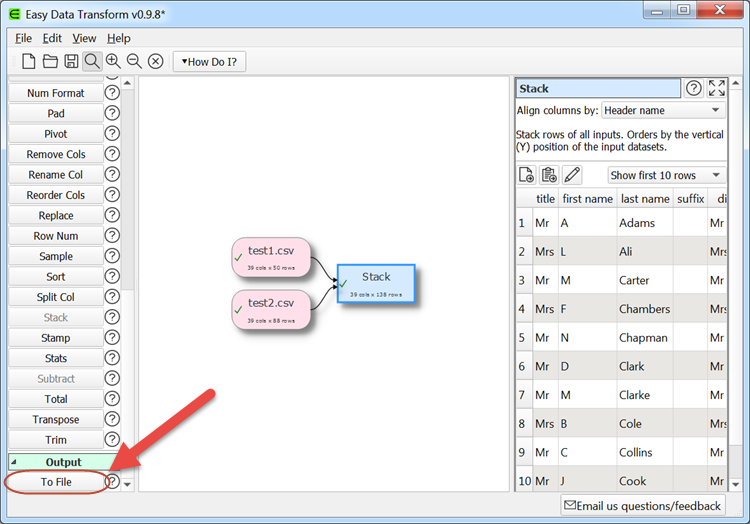Click the circled X stop icon
Viewport: 750px width, 524px height.
(156, 61)
